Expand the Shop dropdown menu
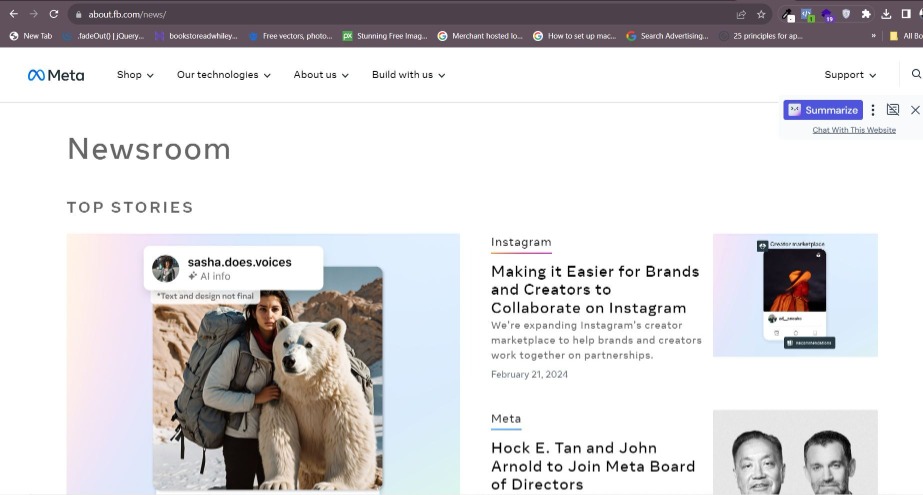The width and height of the screenshot is (923, 495). coord(135,75)
